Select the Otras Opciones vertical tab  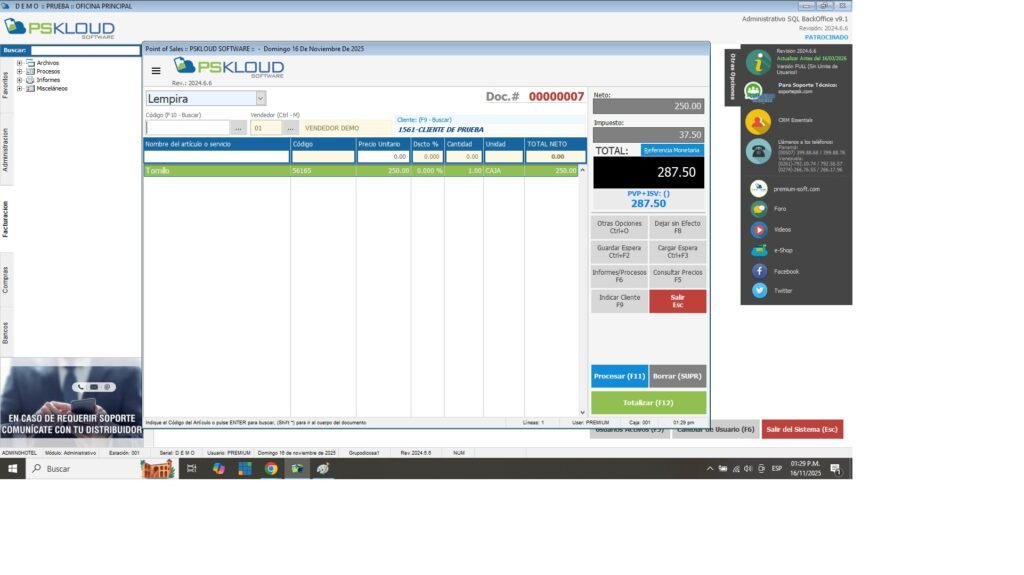[x=732, y=77]
